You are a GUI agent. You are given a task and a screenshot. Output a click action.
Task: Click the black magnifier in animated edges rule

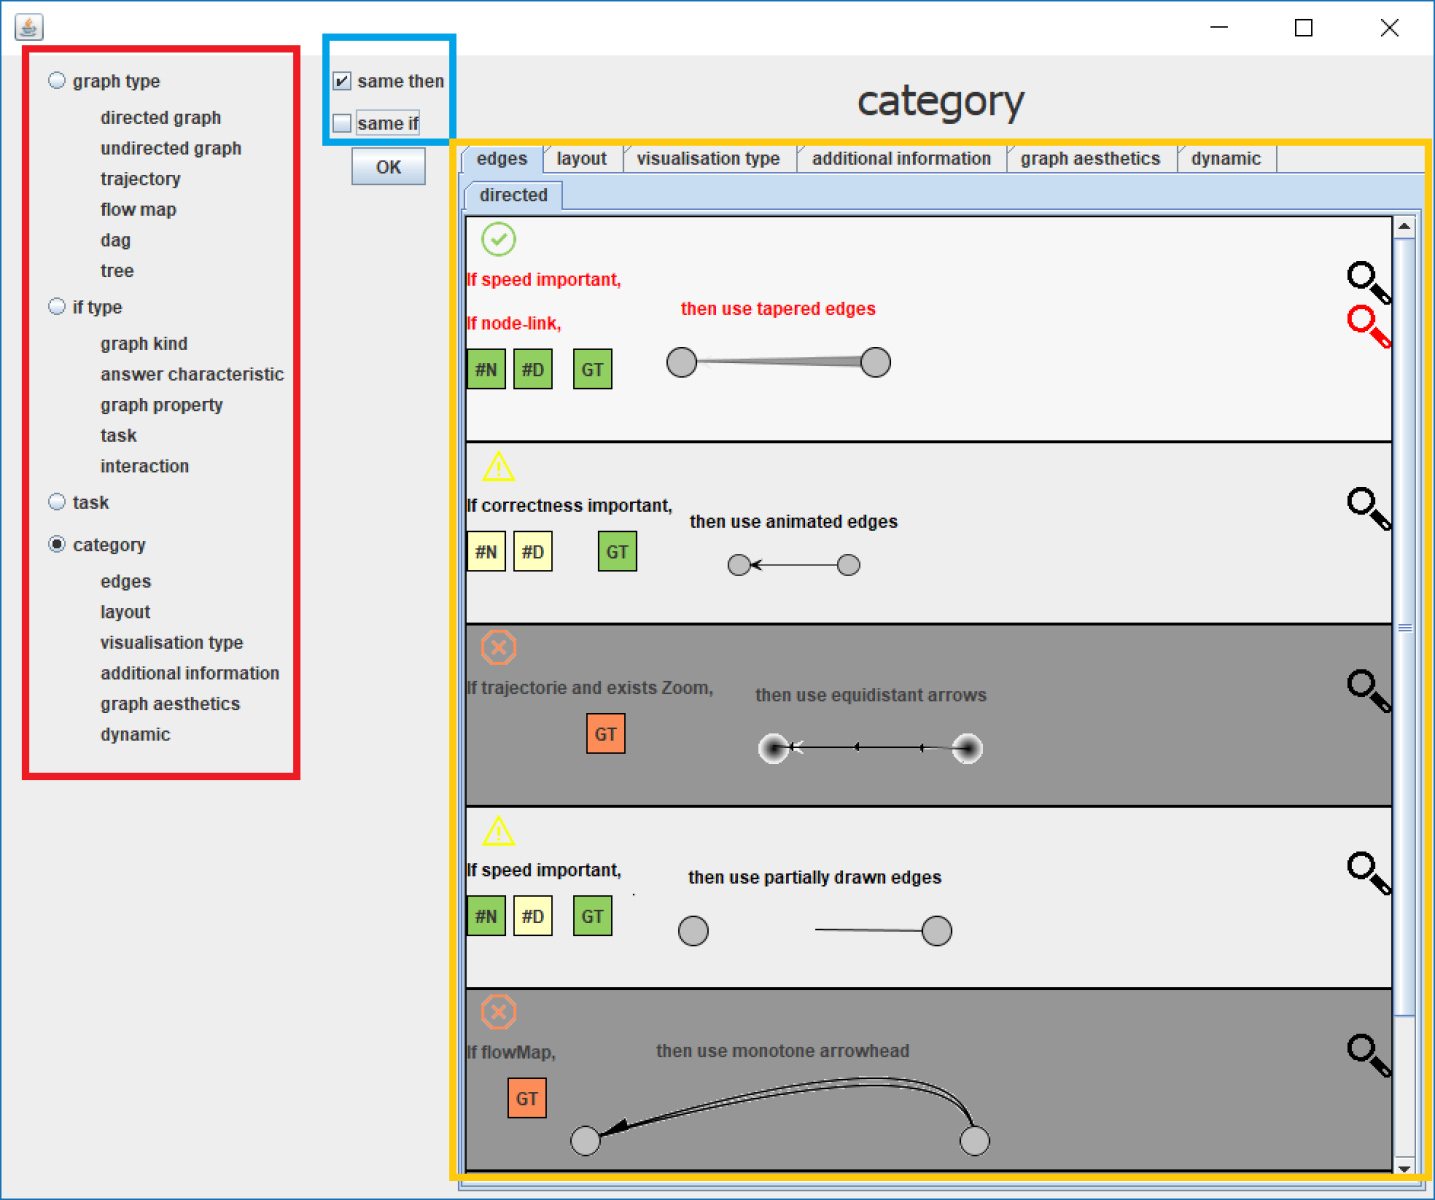[1368, 507]
